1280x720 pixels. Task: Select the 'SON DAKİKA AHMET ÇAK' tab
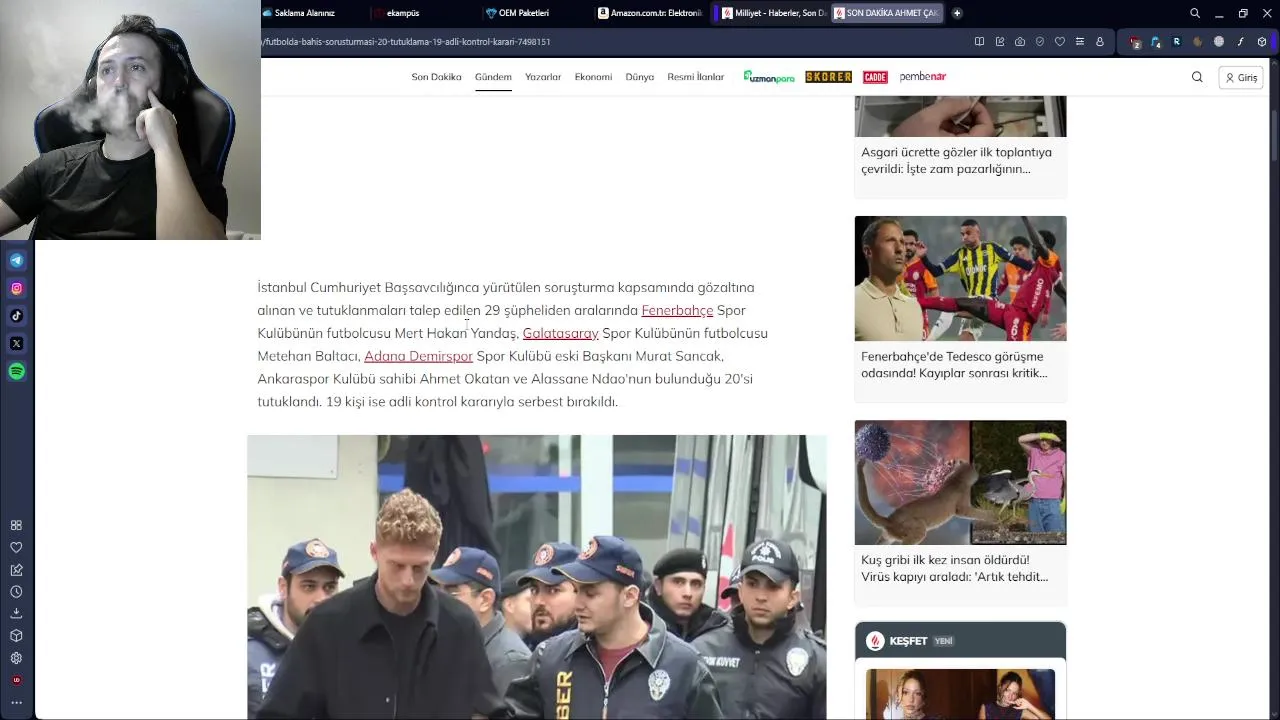tap(885, 13)
